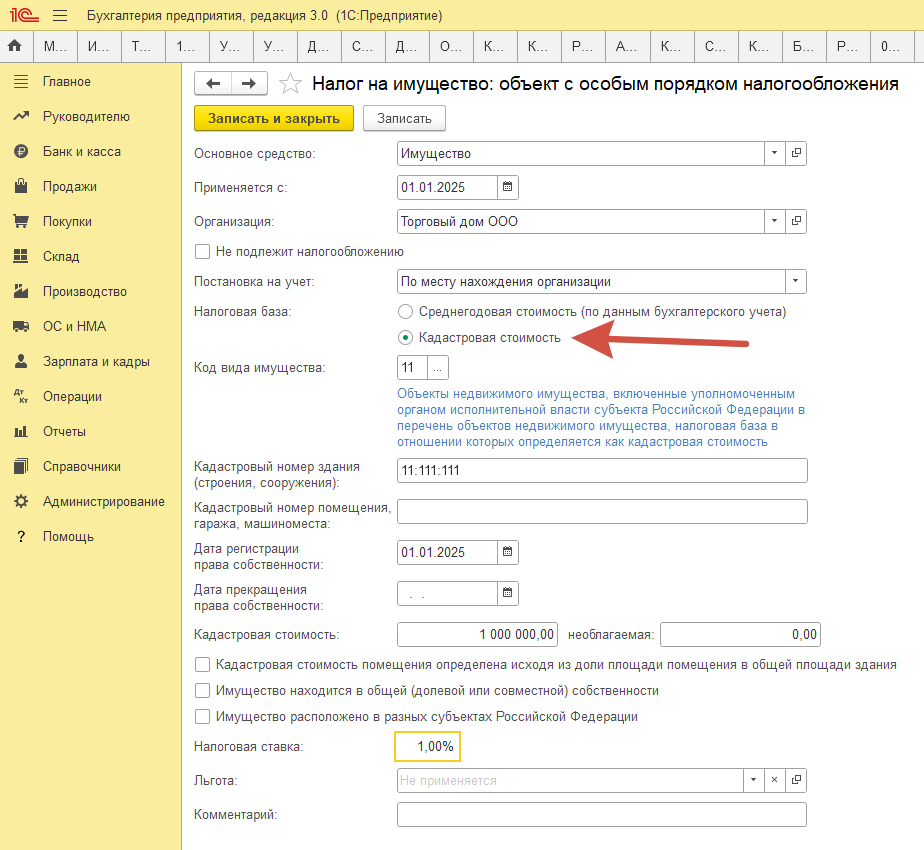Add the form to favorites with star icon
Screen dimensions: 924x850
(x=289, y=84)
